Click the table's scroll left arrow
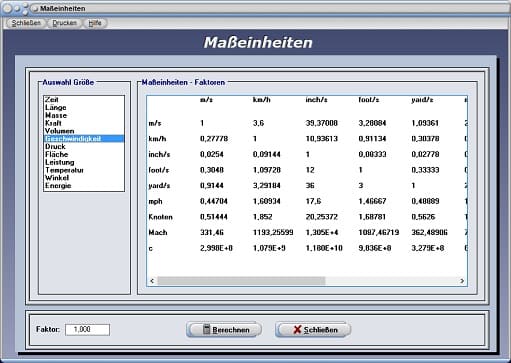This screenshot has height=363, width=511. tap(152, 281)
